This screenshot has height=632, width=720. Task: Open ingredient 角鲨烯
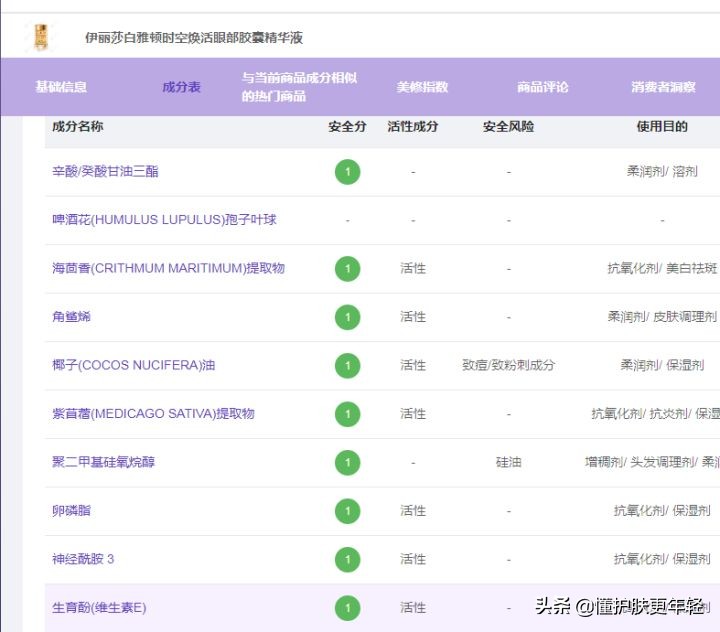(x=71, y=317)
